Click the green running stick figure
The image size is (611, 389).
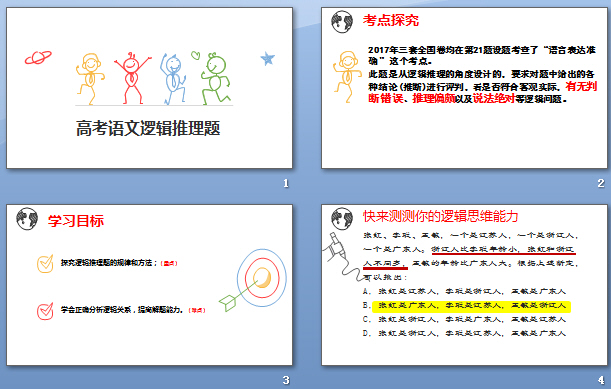click(215, 78)
